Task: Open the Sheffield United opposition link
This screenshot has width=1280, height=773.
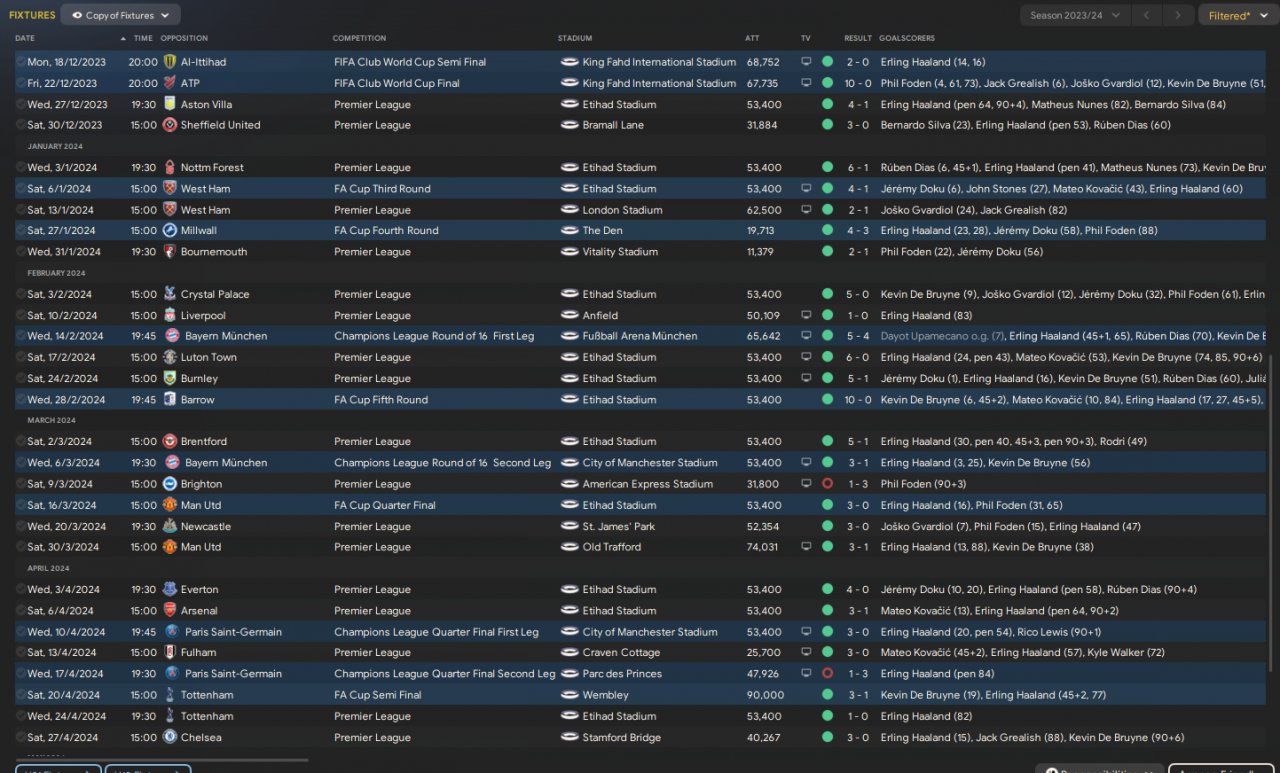Action: pos(220,125)
